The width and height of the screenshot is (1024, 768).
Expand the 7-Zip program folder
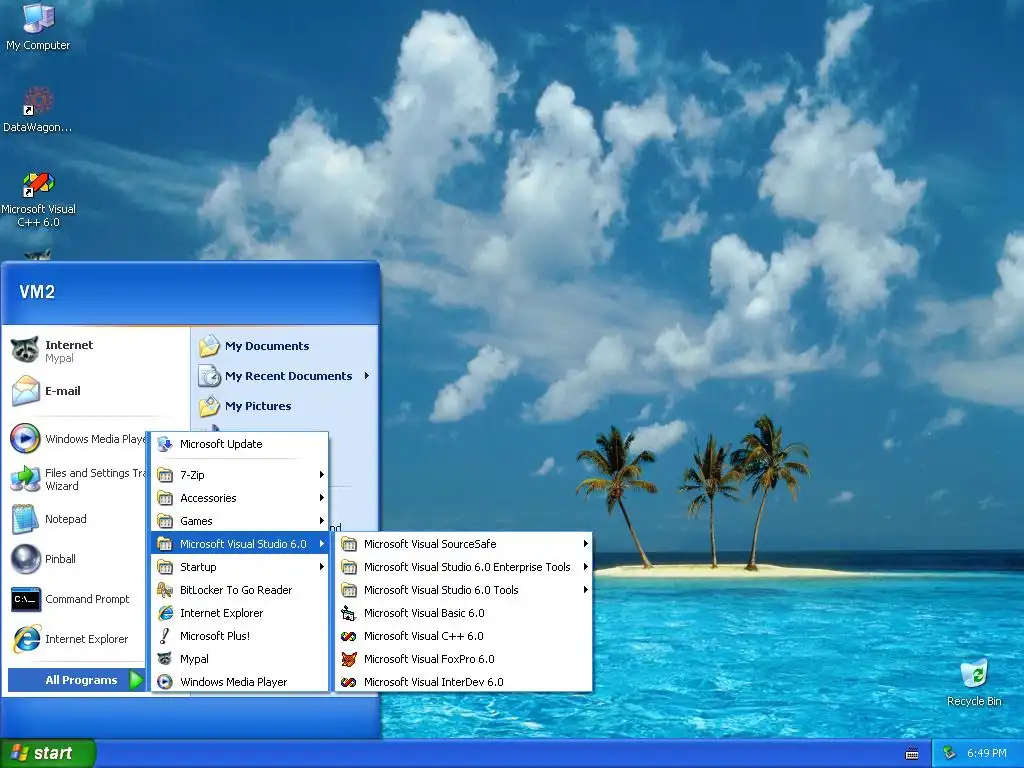point(240,475)
